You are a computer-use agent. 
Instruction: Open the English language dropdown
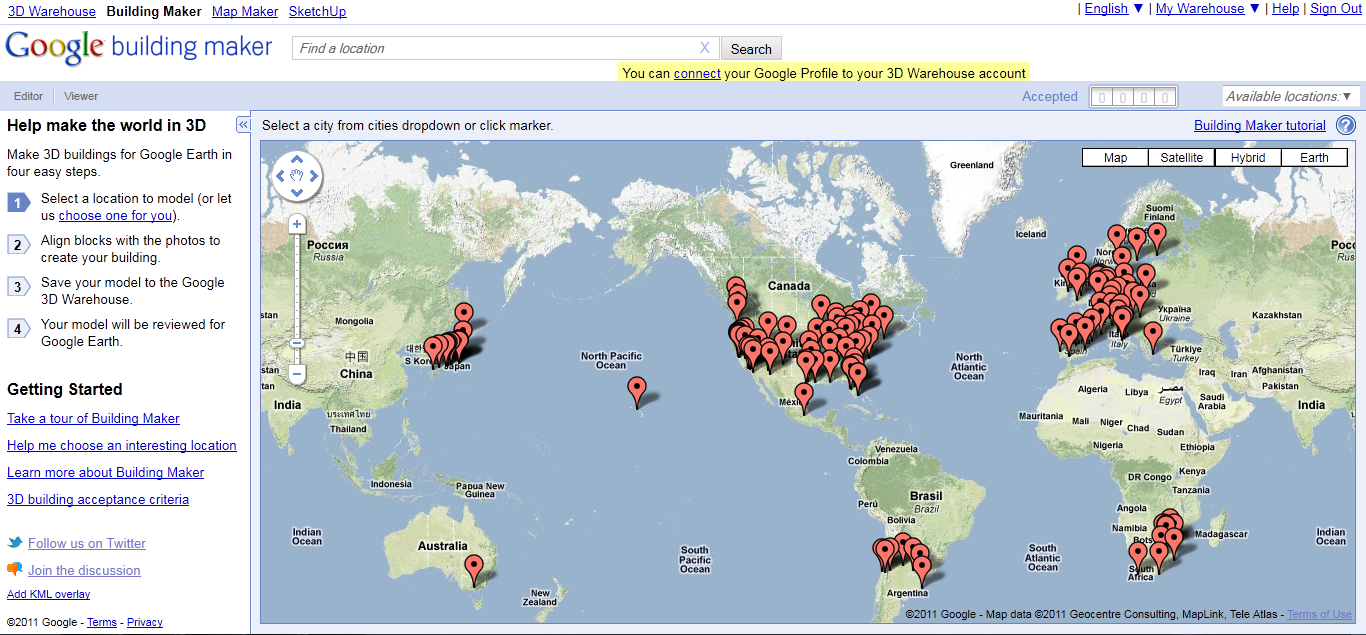click(1114, 9)
